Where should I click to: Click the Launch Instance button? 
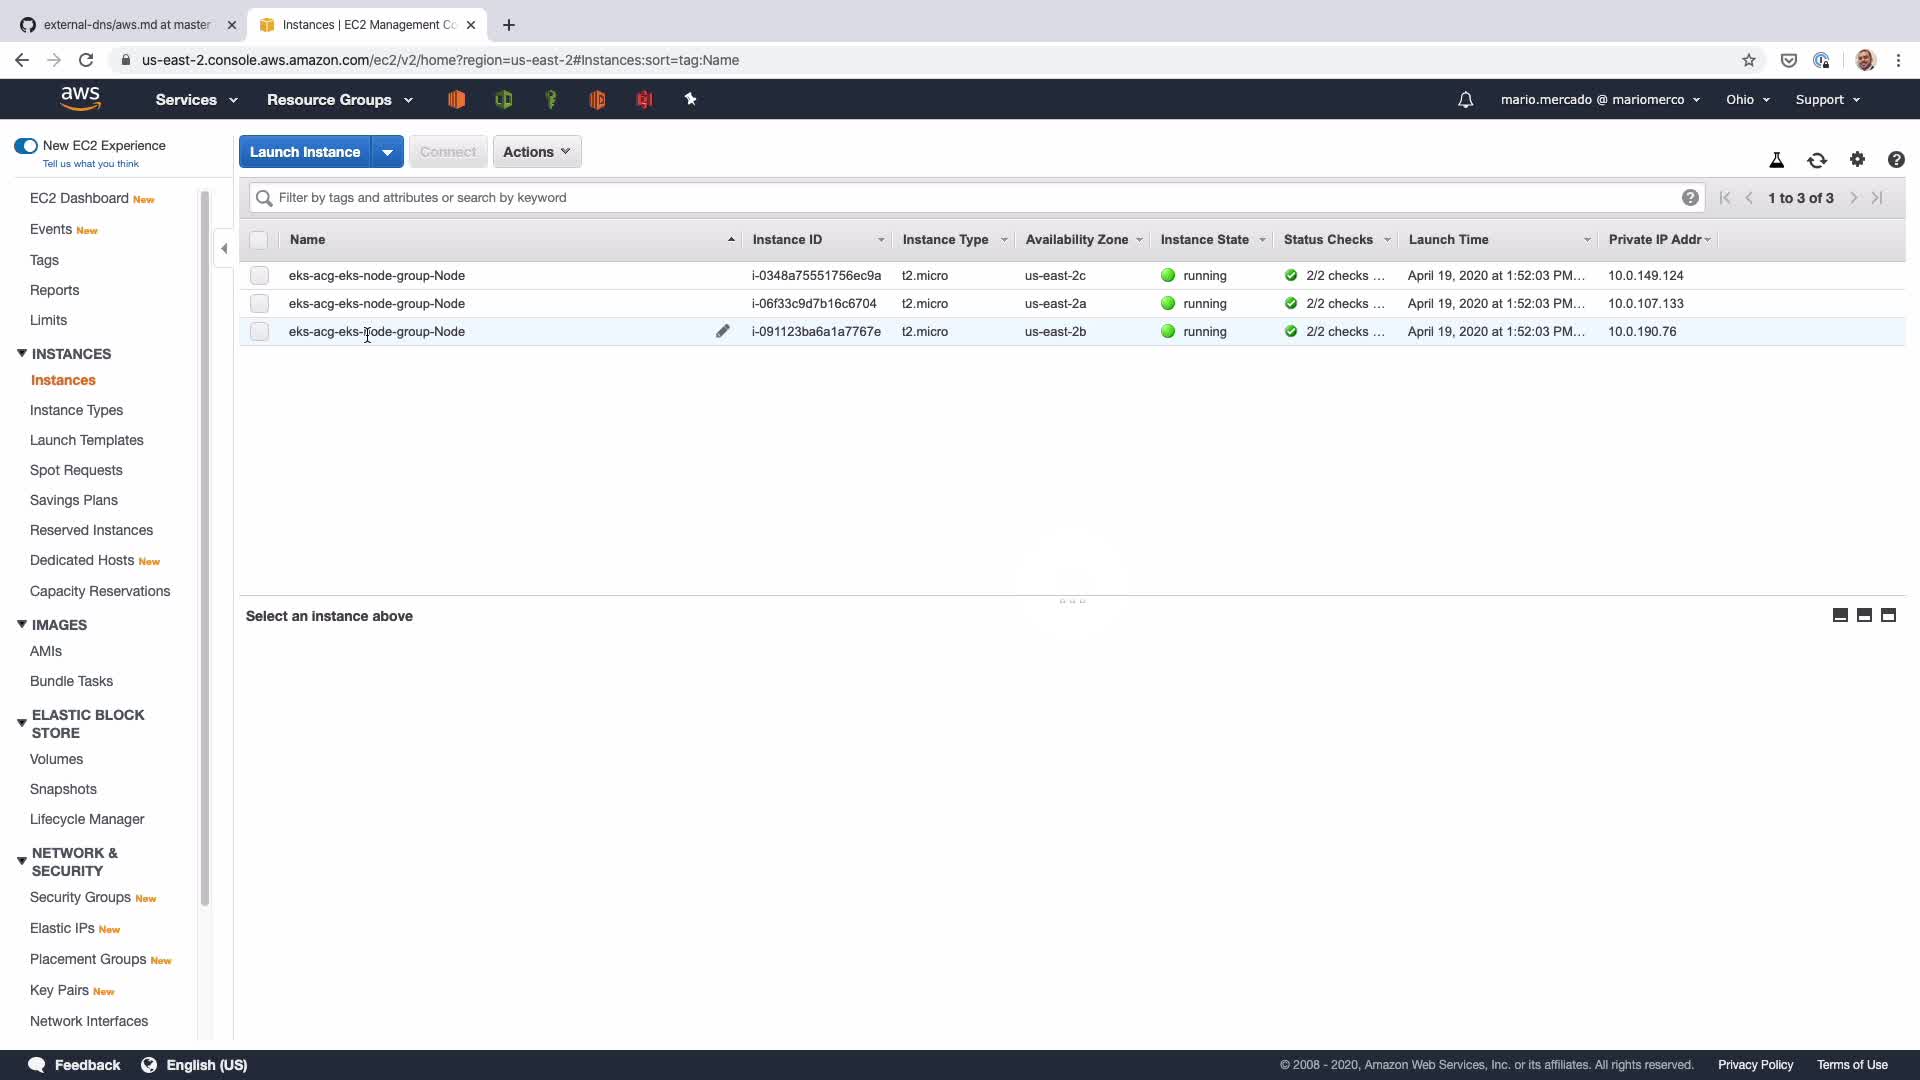(304, 152)
